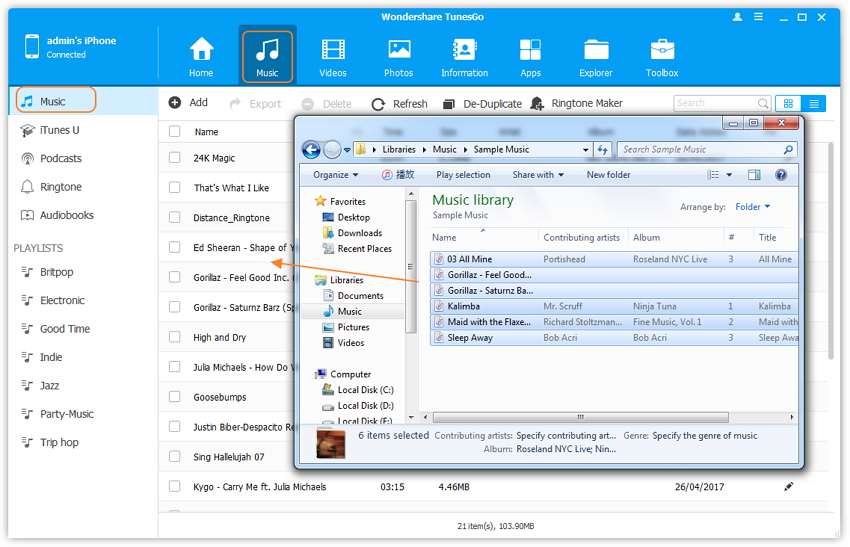Viewport: 850px width, 547px height.
Task: Go to the Apps section icon
Action: click(530, 52)
